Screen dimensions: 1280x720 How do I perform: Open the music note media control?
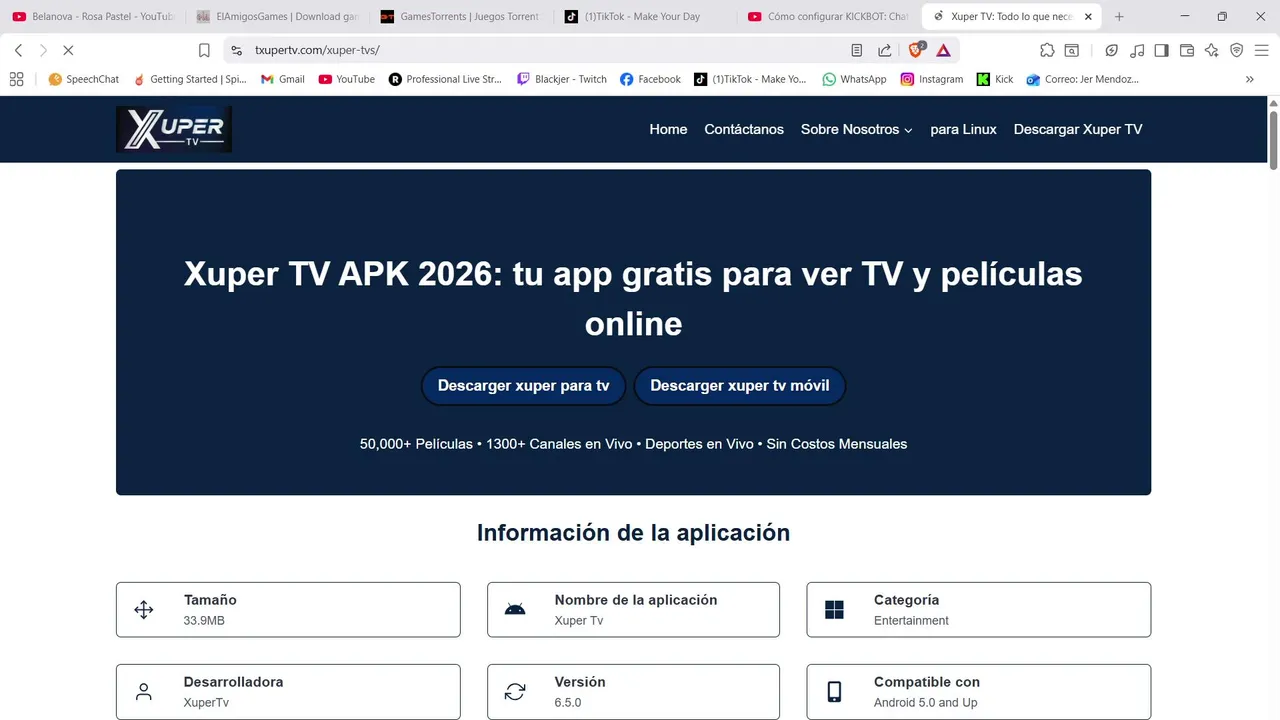pyautogui.click(x=1137, y=50)
